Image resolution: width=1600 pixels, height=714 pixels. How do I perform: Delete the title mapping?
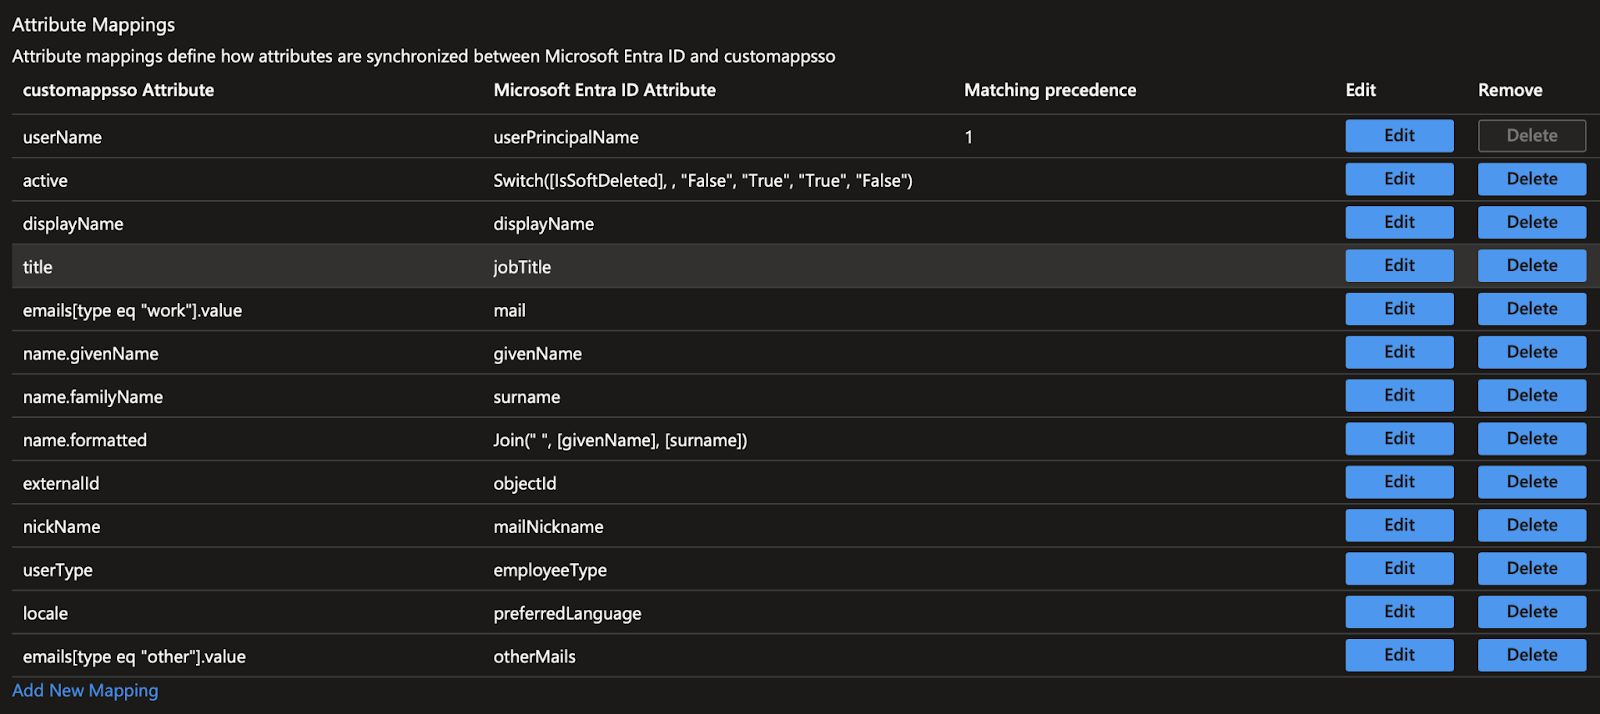coord(1532,265)
